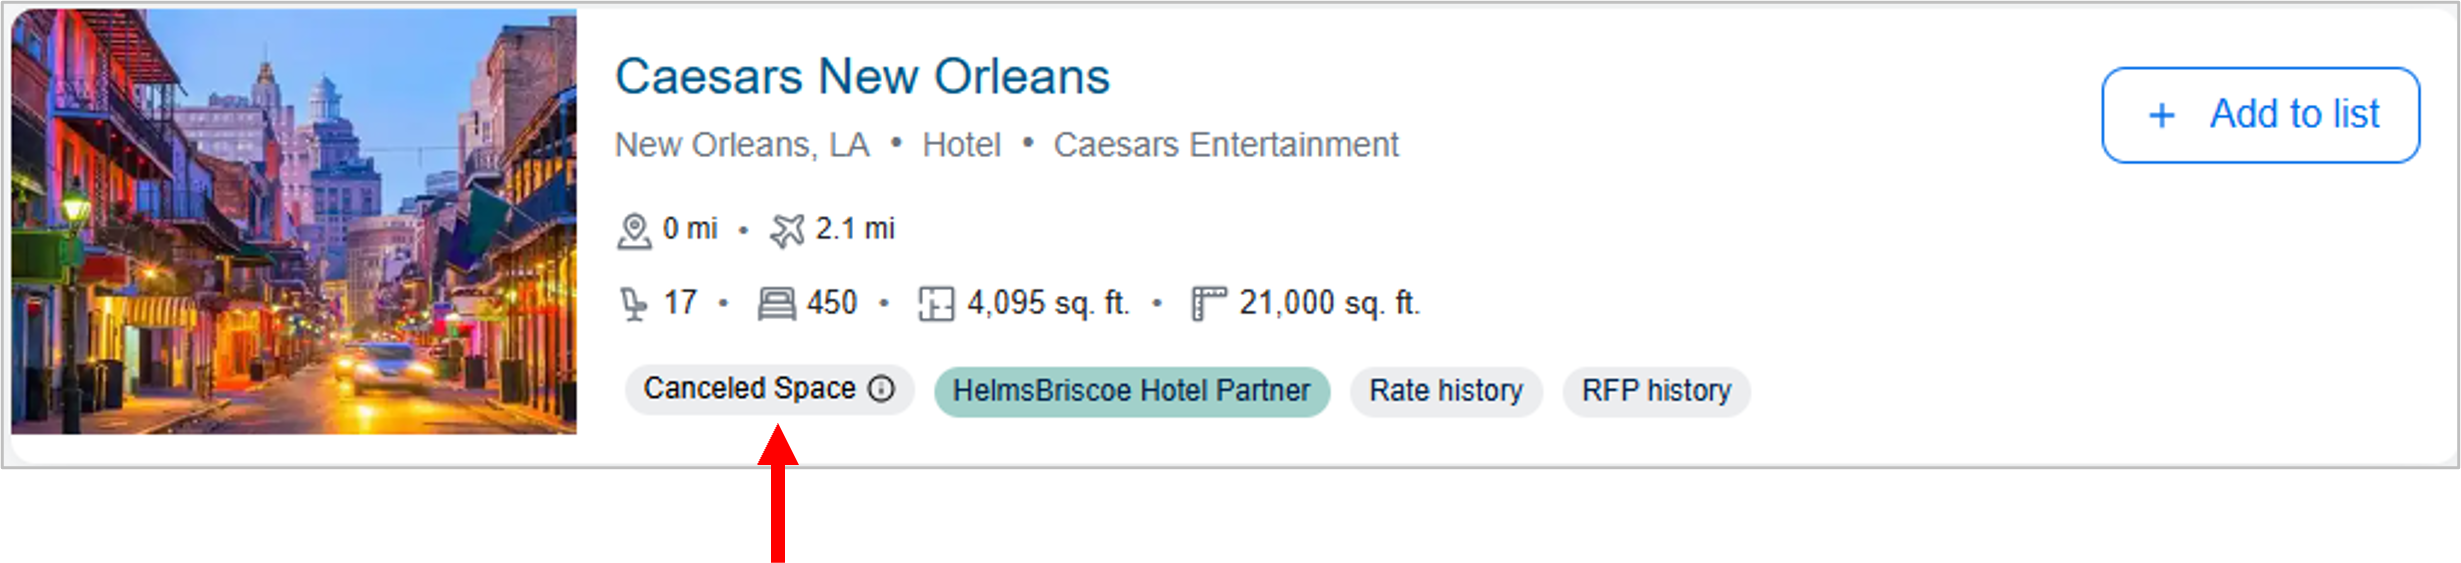This screenshot has width=2461, height=563.
Task: Open the RFP history tag
Action: 1656,391
